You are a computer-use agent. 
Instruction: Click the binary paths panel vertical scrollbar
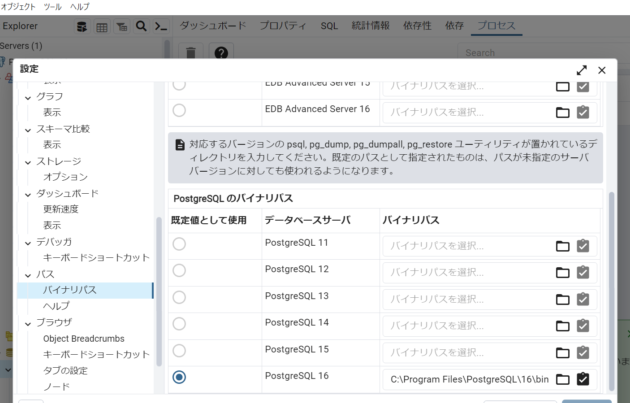612,291
